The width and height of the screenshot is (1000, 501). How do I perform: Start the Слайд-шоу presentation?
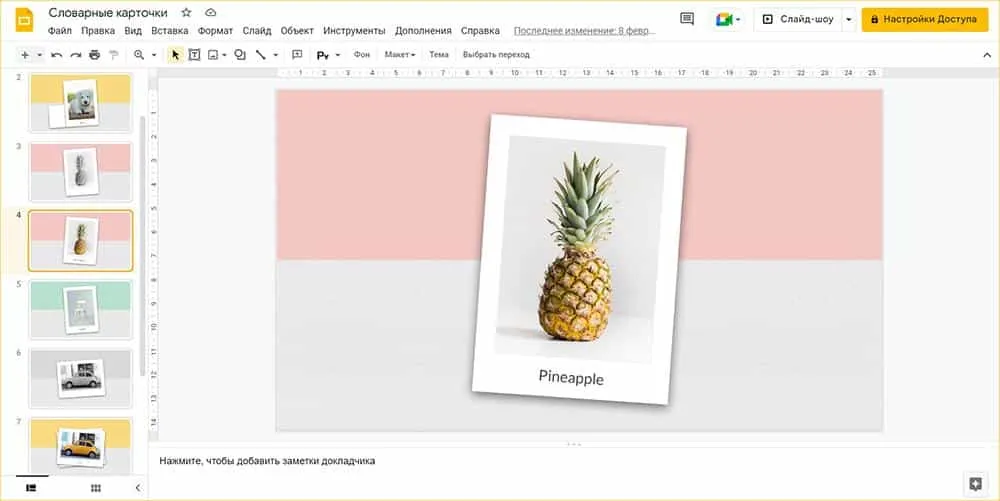point(798,20)
